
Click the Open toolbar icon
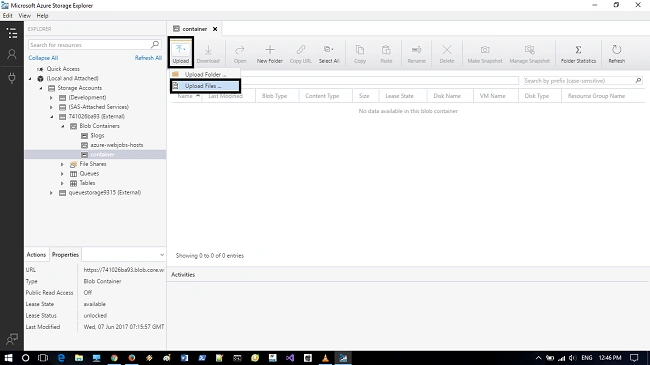pos(240,54)
